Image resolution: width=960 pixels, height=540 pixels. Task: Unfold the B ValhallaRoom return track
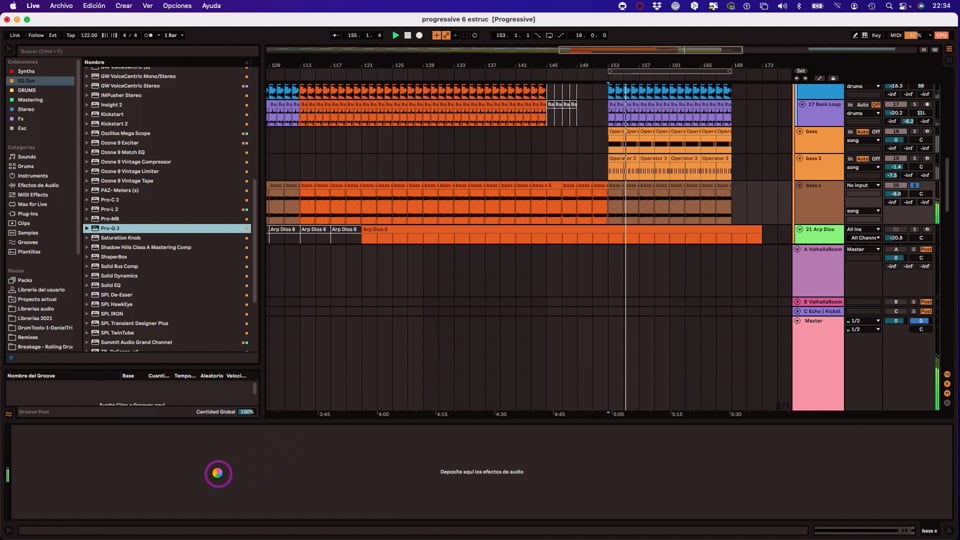point(797,302)
